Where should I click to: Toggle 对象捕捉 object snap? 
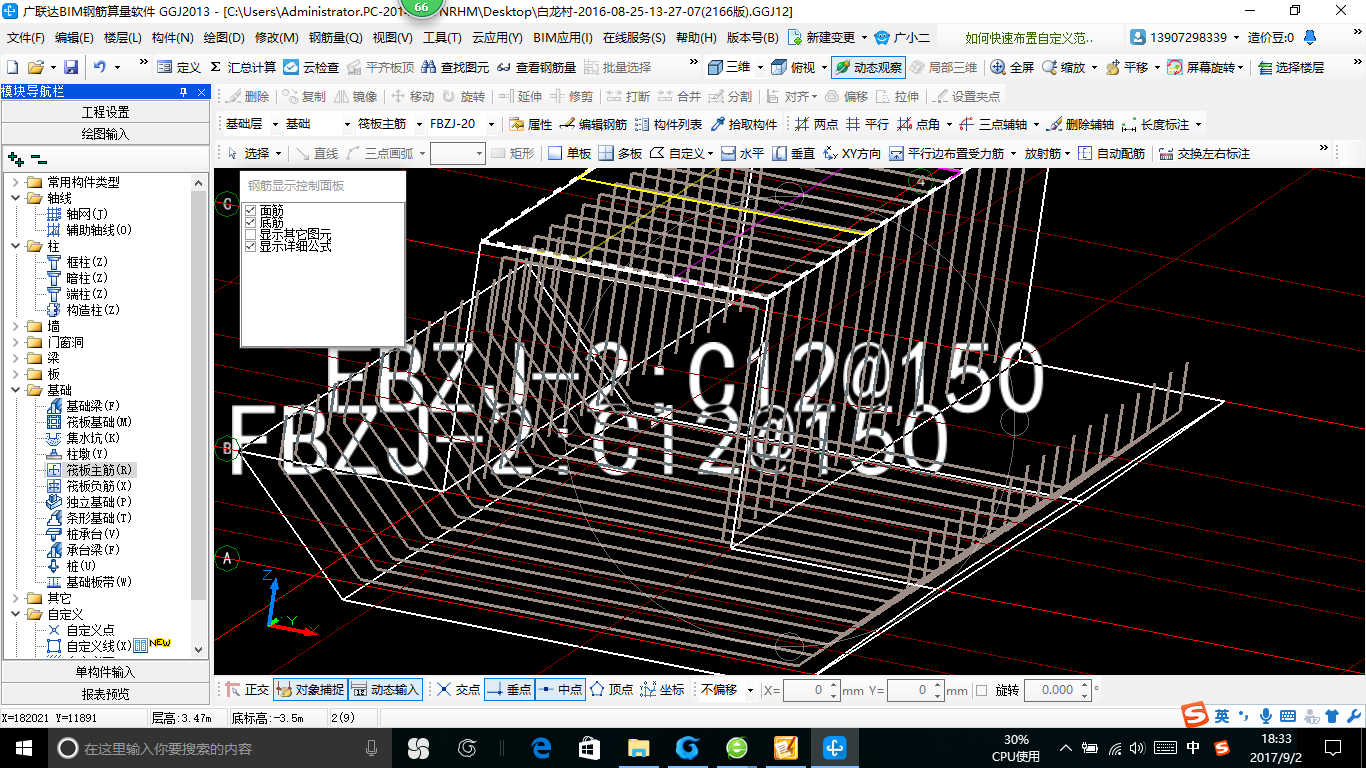(310, 690)
